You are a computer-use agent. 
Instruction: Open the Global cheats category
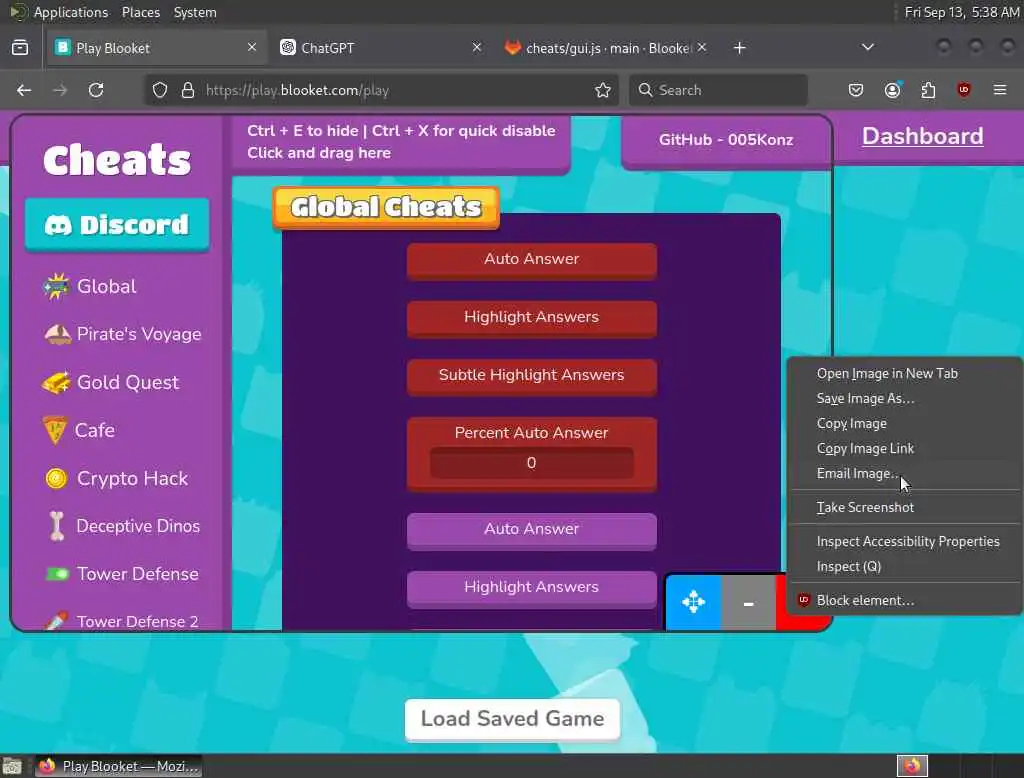tap(89, 286)
